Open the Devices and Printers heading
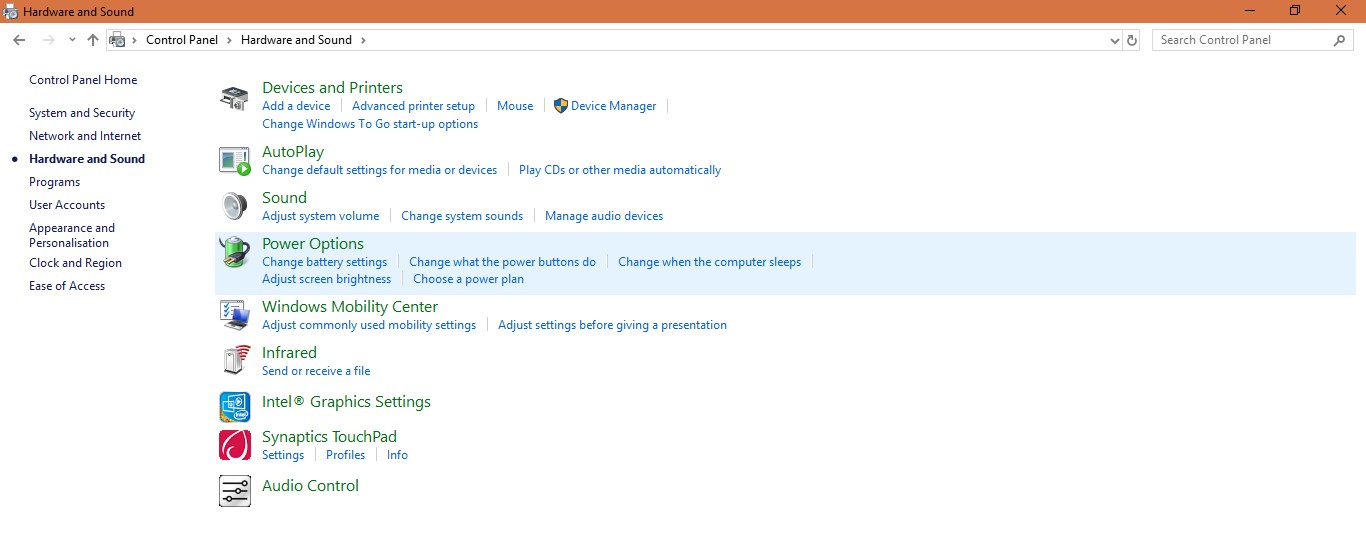 point(332,88)
